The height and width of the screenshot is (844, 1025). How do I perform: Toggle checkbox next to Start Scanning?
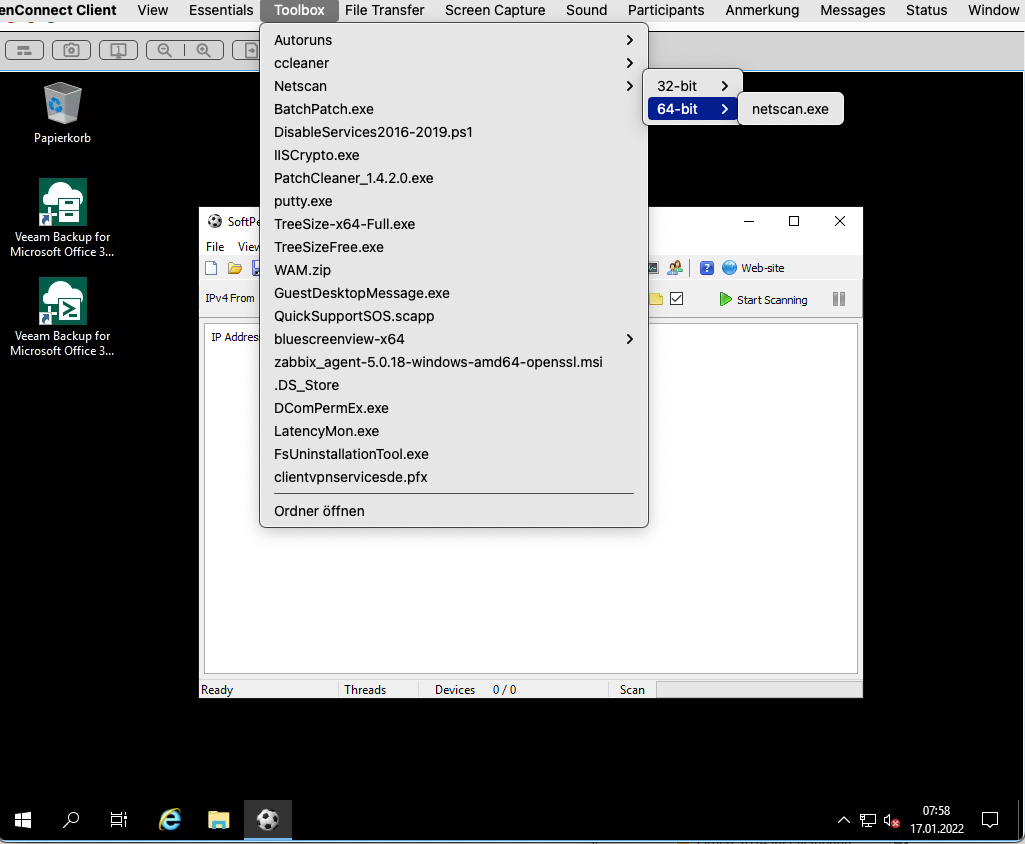pos(677,299)
